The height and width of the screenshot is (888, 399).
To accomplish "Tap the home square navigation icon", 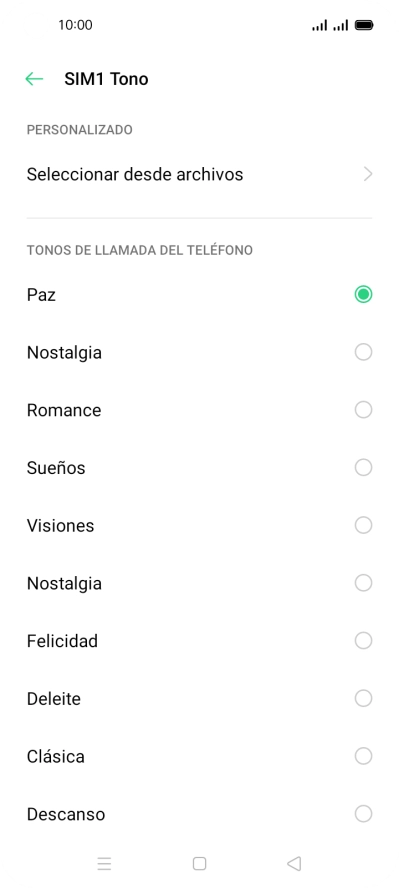I will [199, 864].
